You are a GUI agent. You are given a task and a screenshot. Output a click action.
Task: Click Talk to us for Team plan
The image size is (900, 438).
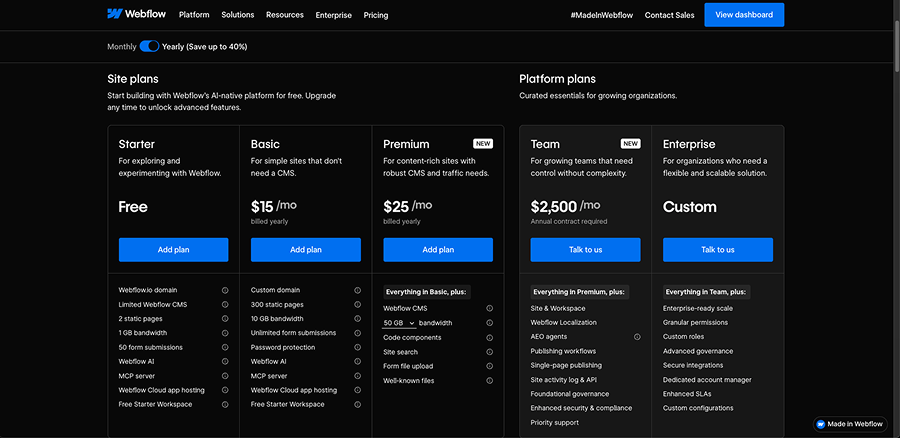[585, 250]
